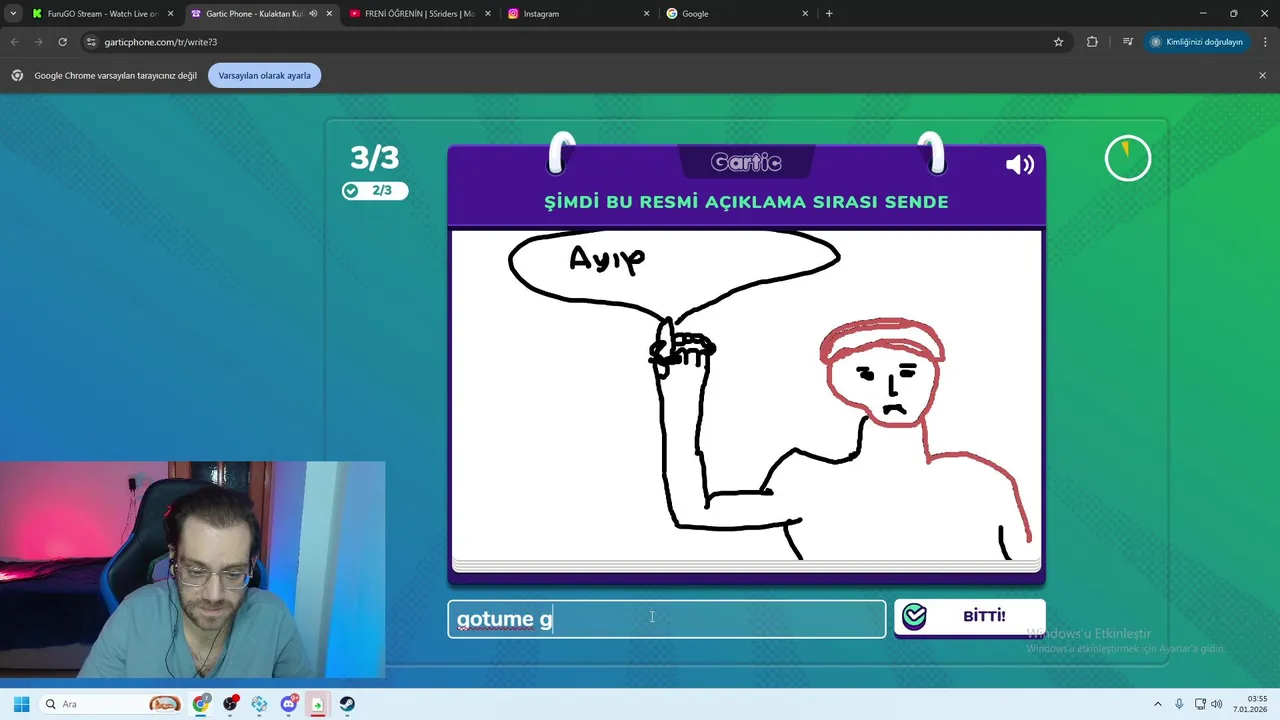Dismiss the default browser info bar
The image size is (1280, 720).
click(1262, 75)
